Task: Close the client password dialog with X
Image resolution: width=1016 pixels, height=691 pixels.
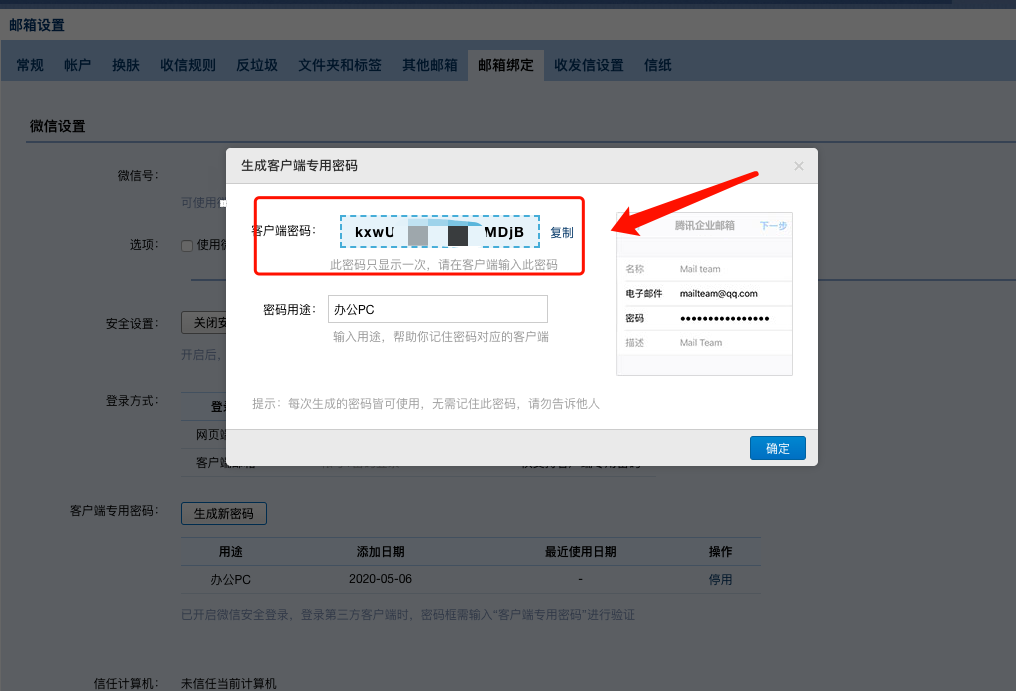Action: pos(798,166)
